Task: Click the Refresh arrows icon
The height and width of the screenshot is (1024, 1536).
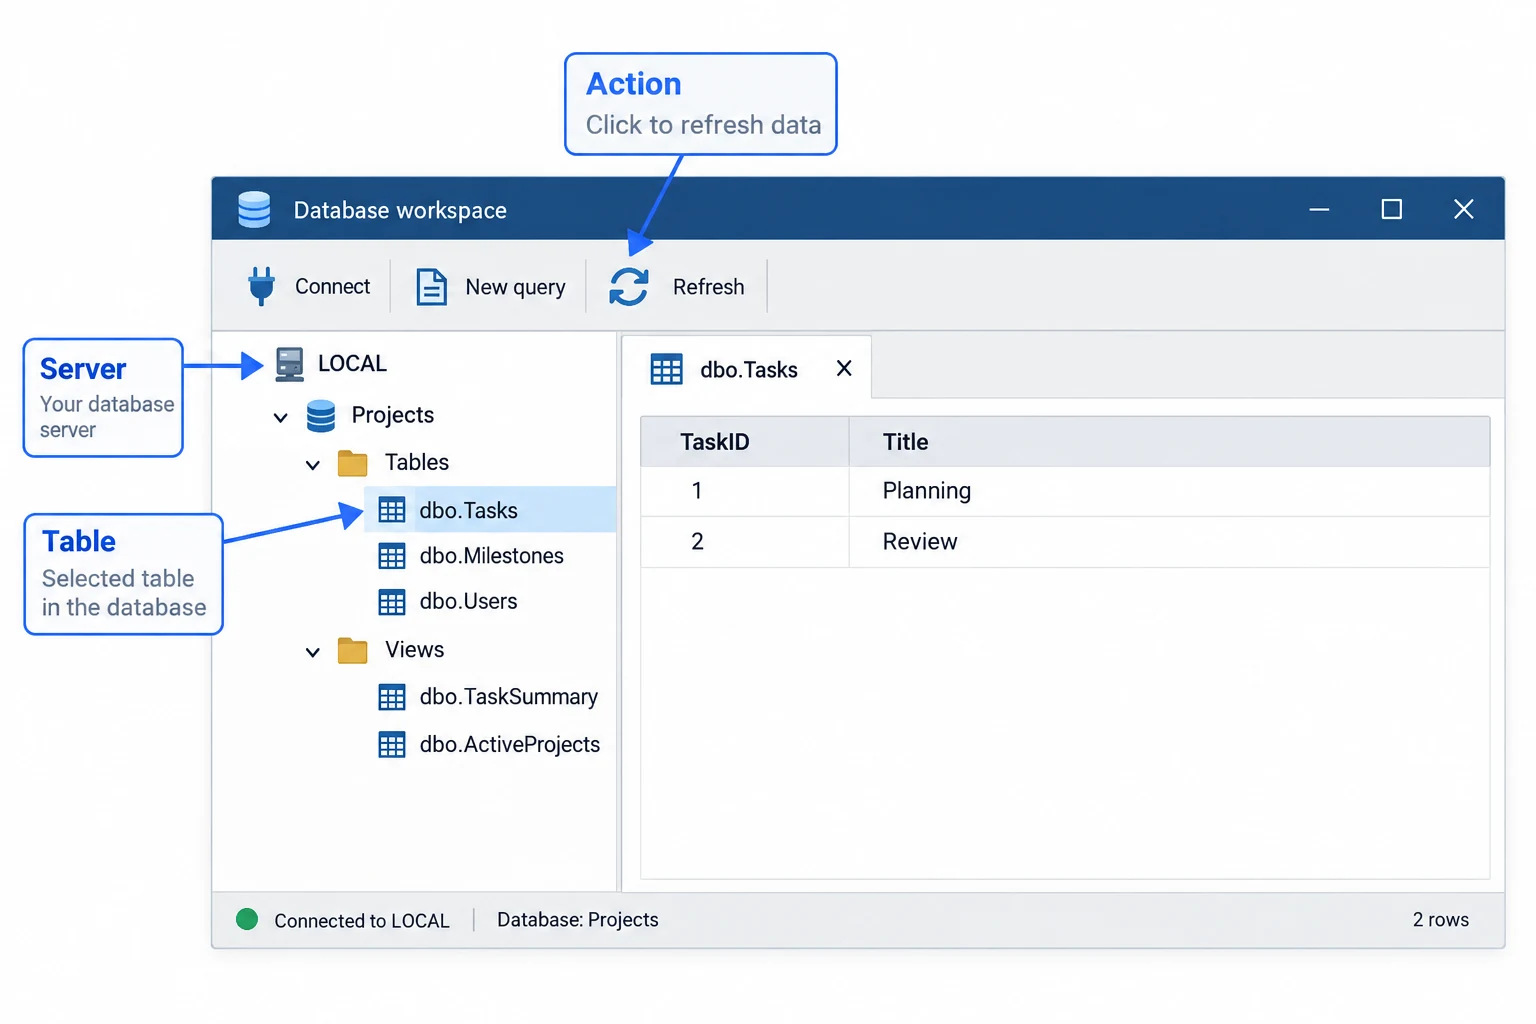Action: tap(629, 287)
